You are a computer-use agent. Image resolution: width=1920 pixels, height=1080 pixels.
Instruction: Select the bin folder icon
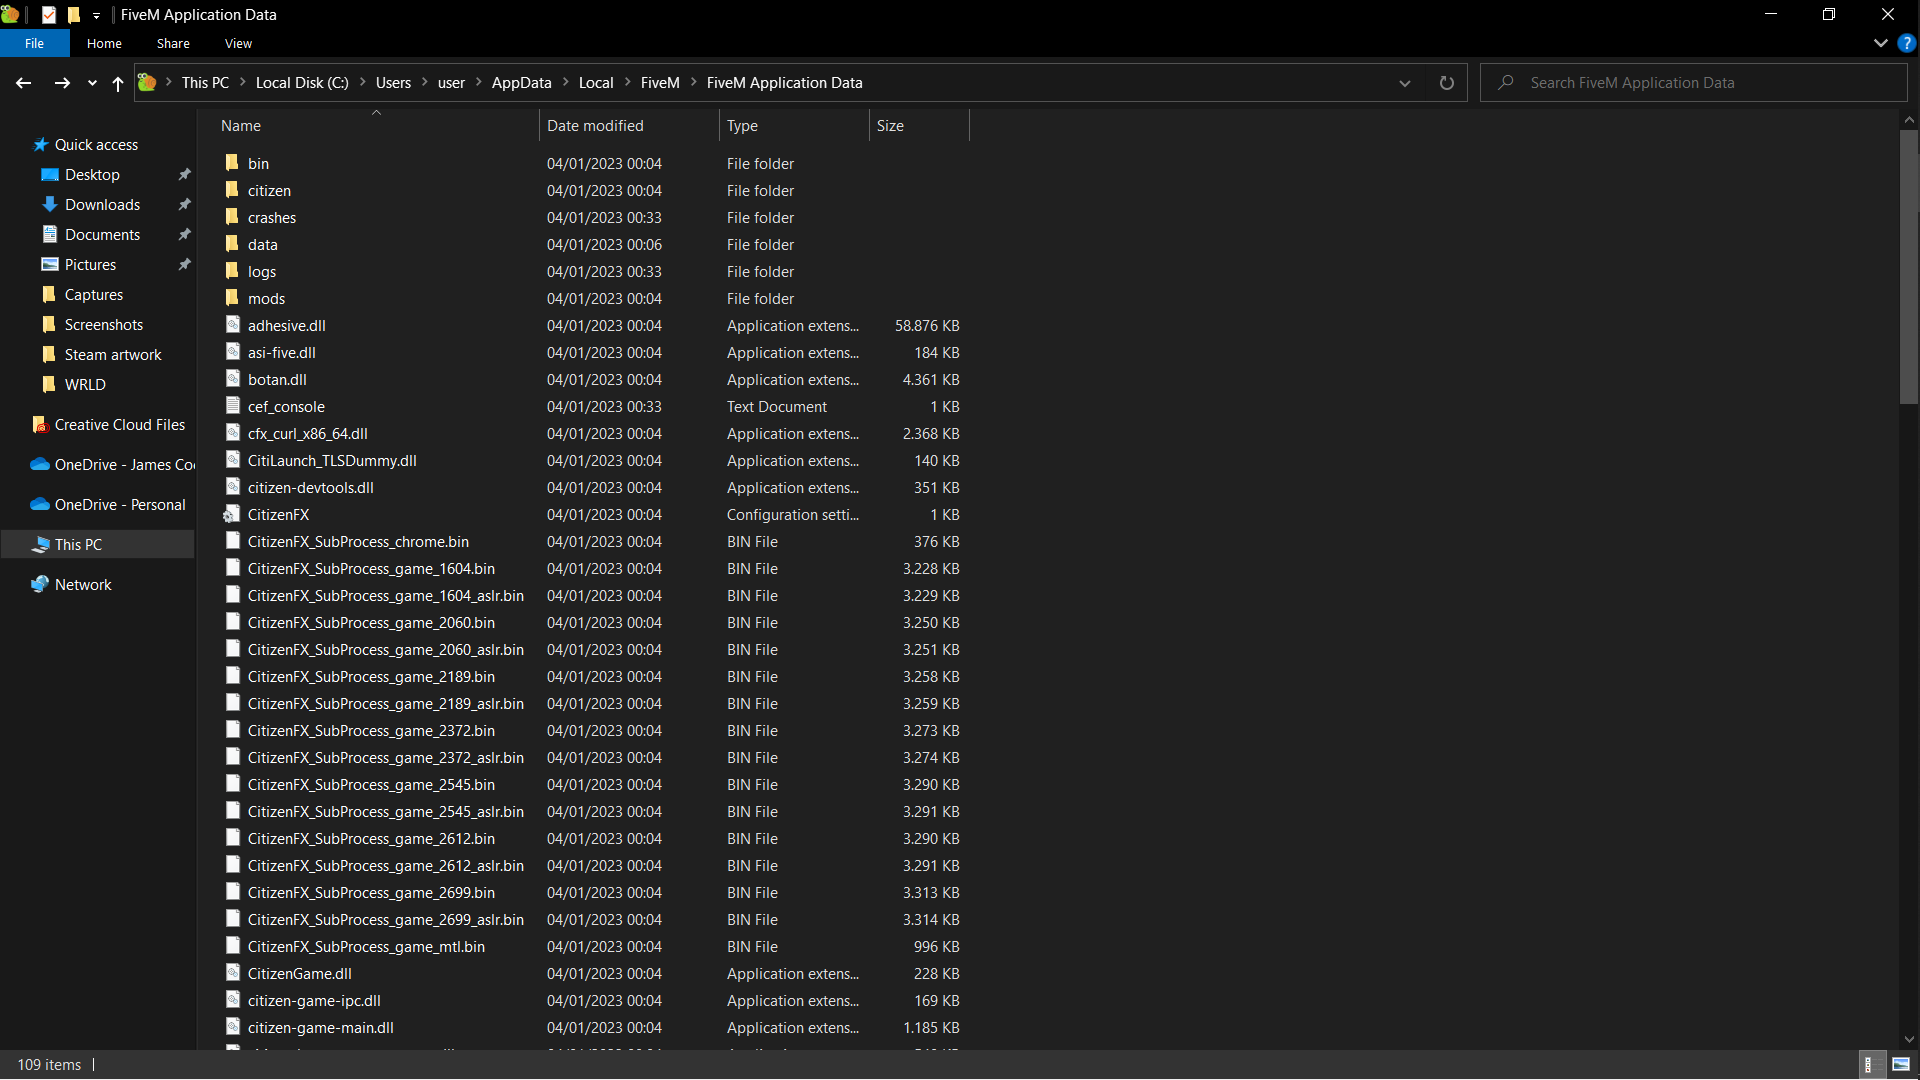[x=232, y=163]
